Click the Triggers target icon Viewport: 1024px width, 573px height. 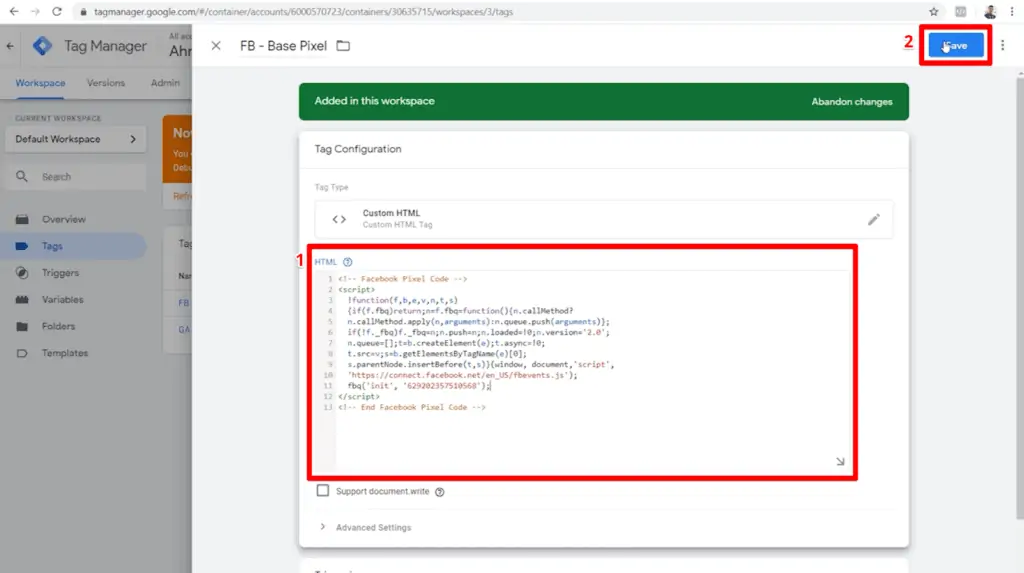coord(22,273)
